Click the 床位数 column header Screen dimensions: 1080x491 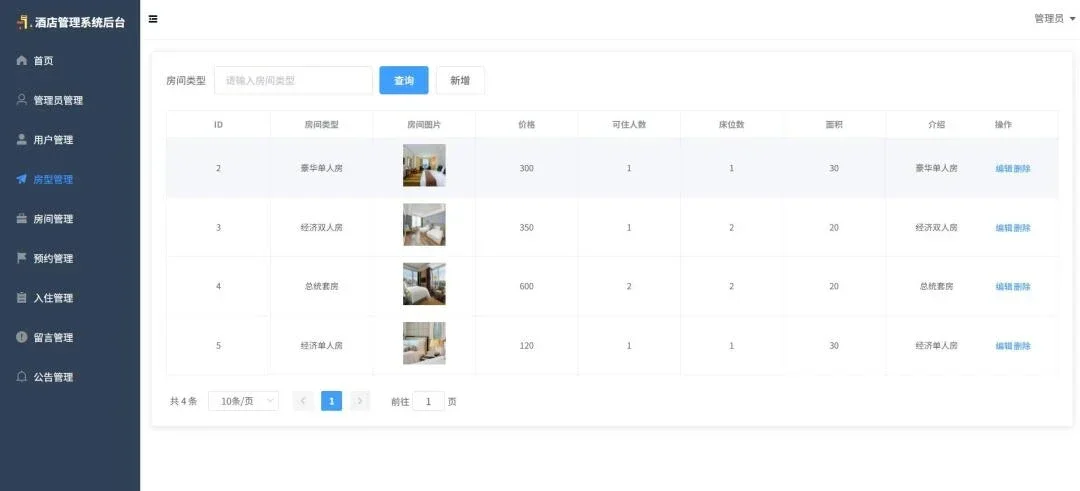pos(731,125)
